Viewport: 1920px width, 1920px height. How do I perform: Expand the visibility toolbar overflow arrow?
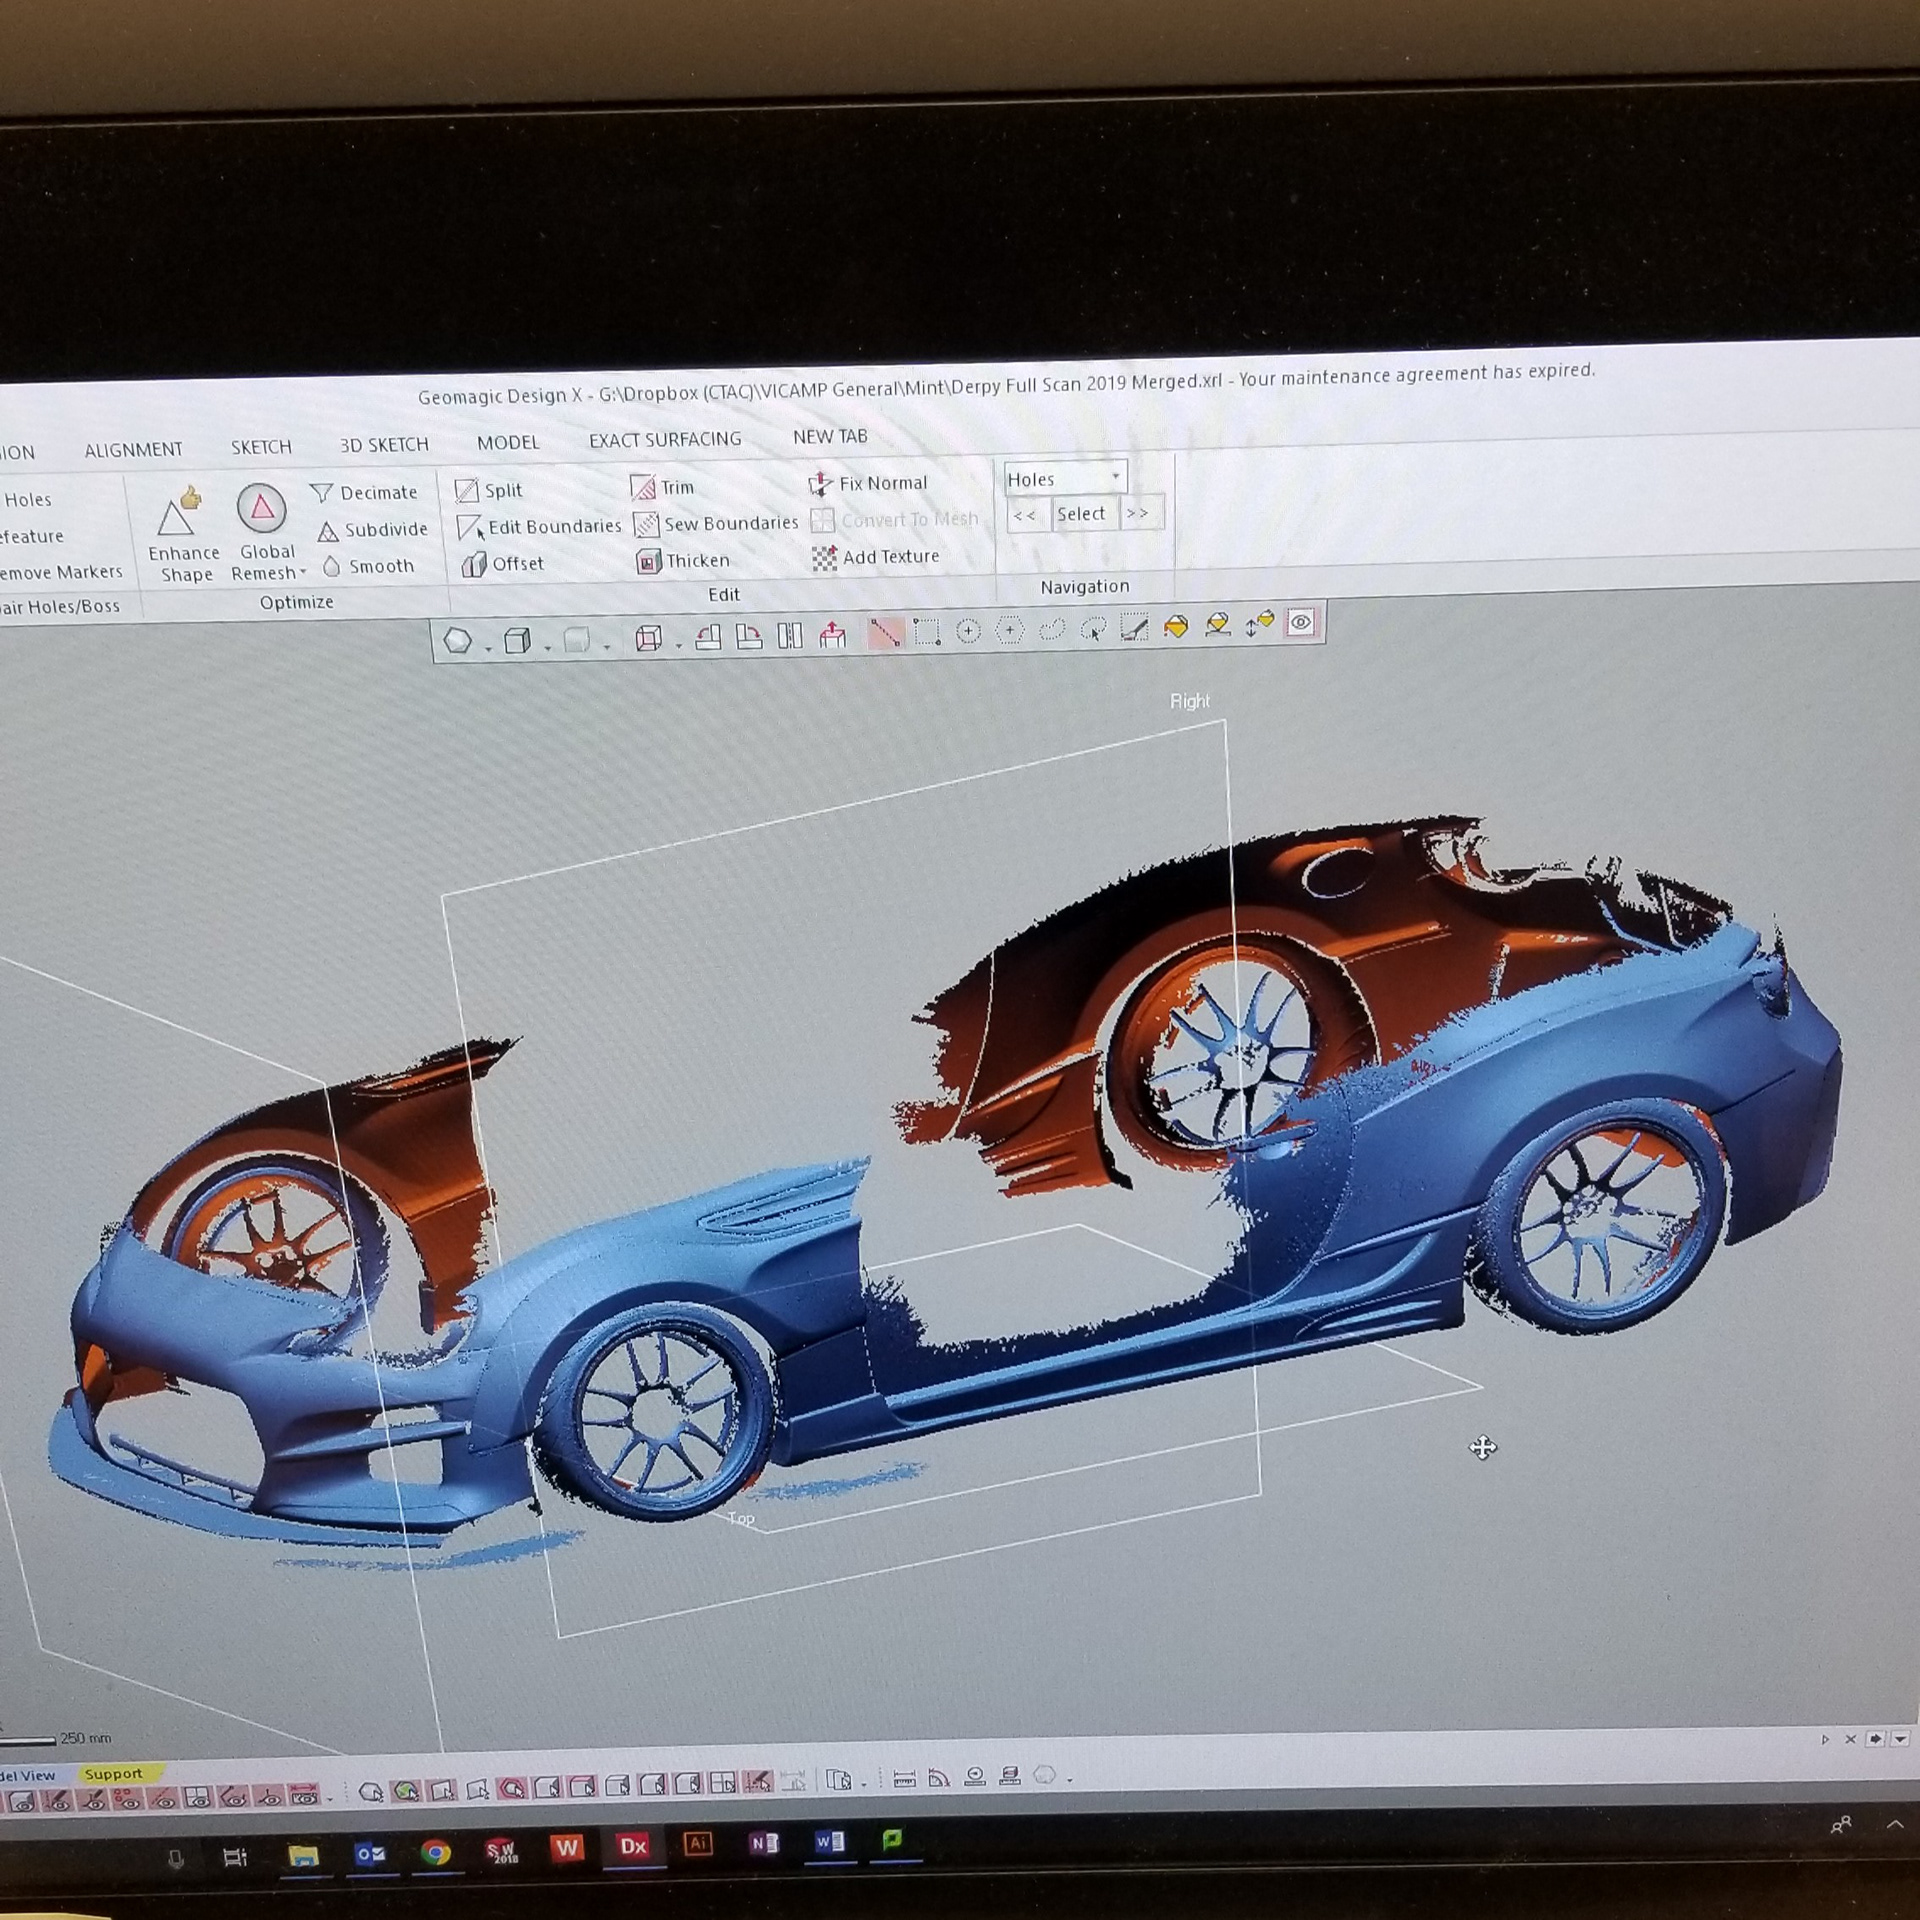330,1801
